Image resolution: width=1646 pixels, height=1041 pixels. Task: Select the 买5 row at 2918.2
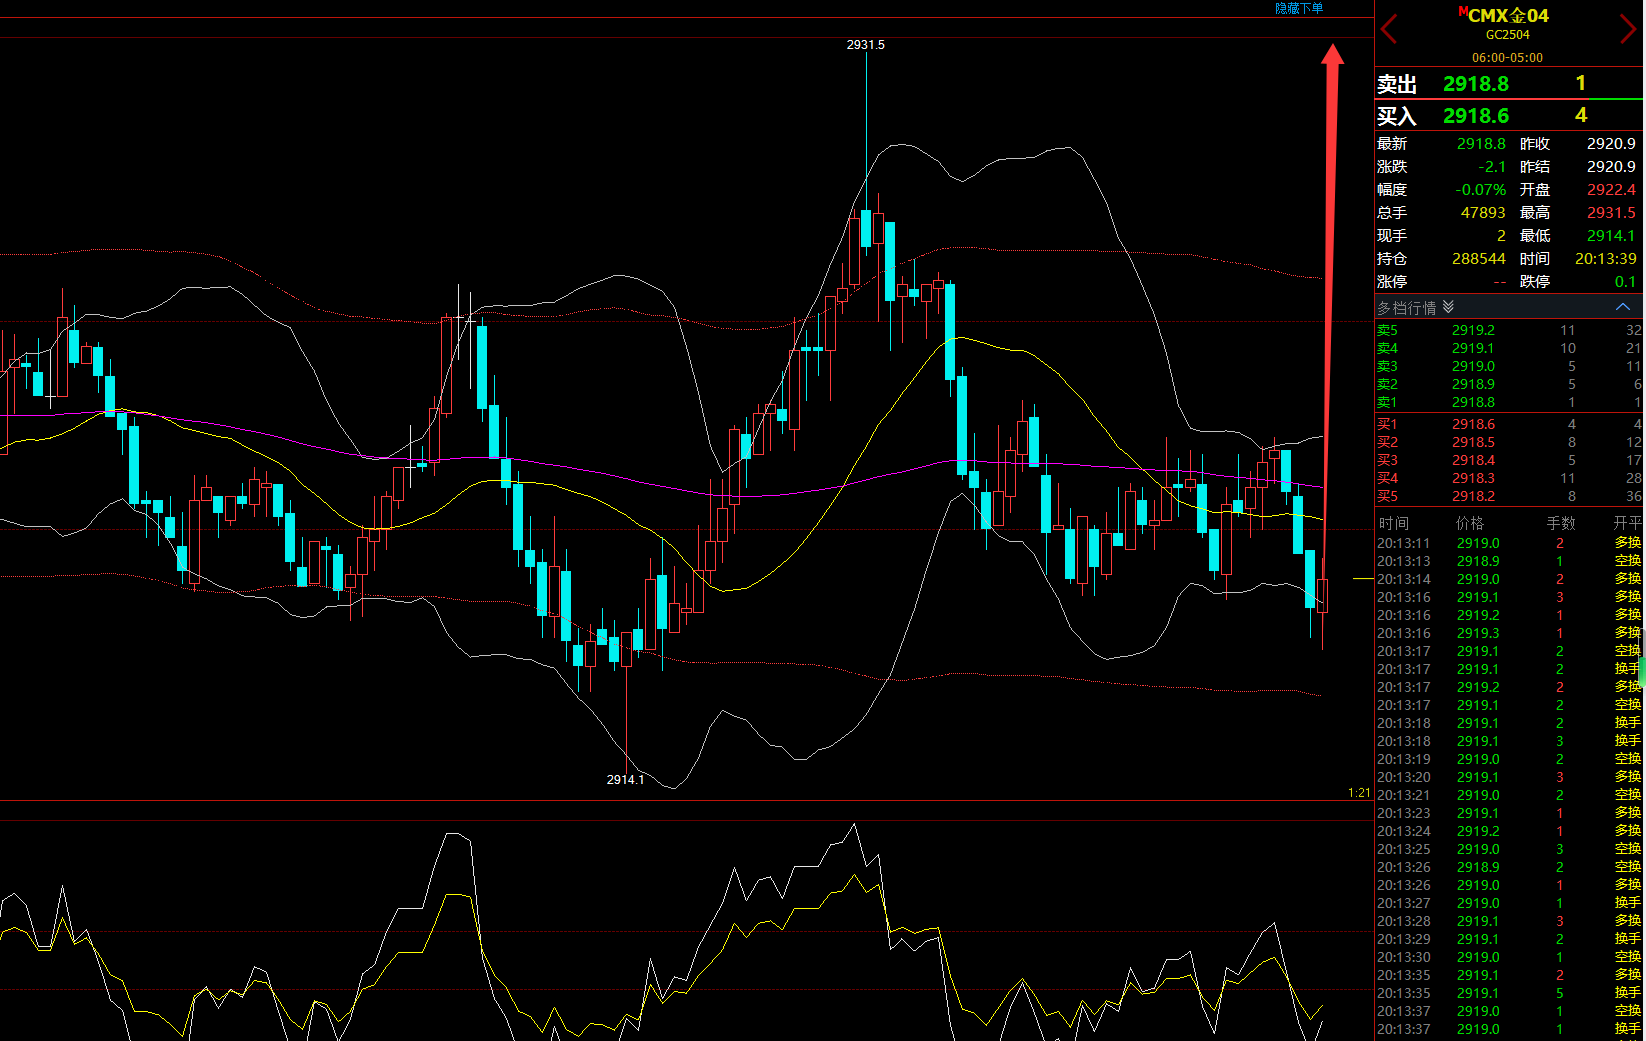[x=1509, y=496]
